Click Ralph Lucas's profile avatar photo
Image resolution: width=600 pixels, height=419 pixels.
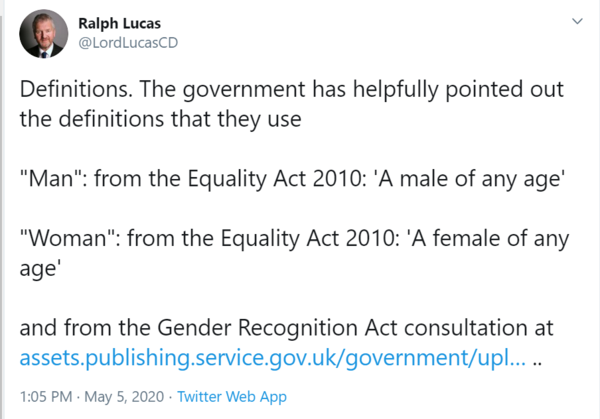[45, 35]
